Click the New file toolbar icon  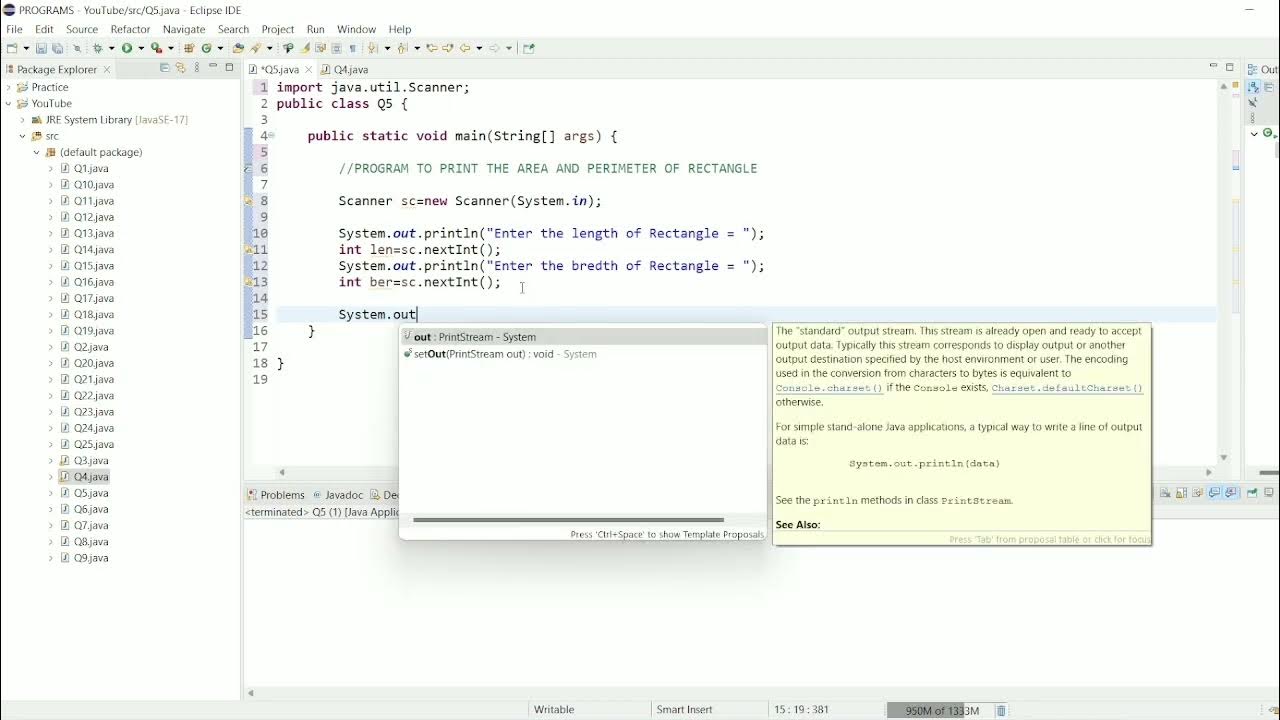[12, 48]
